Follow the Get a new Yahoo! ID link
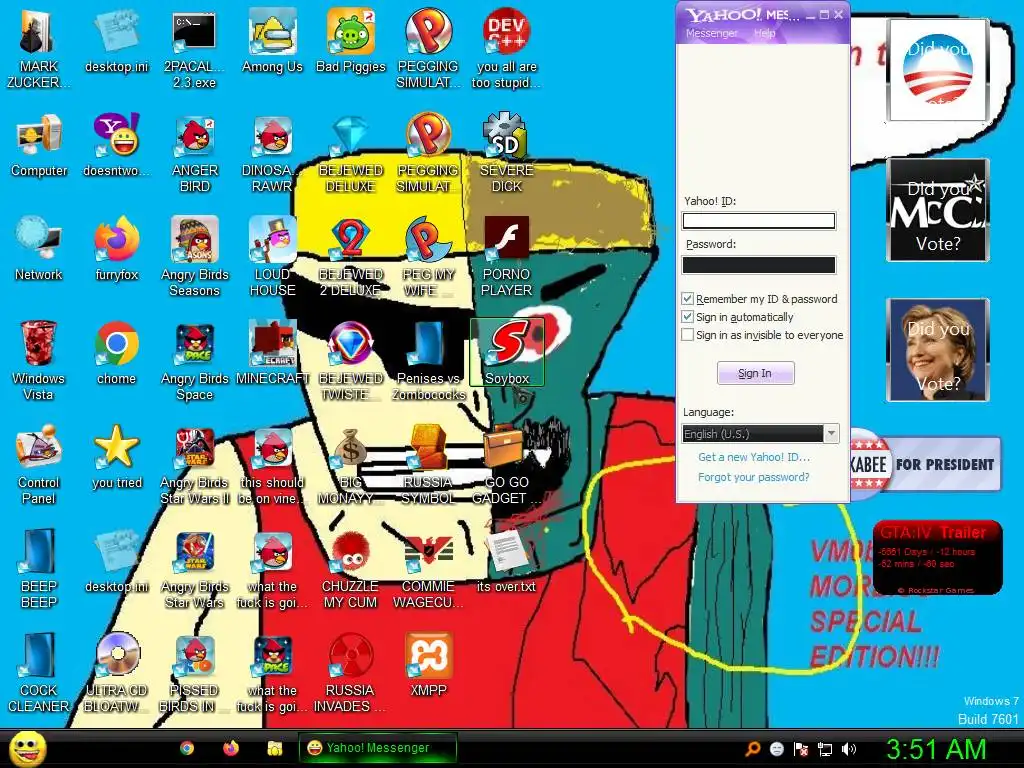The height and width of the screenshot is (768, 1024). tap(754, 457)
